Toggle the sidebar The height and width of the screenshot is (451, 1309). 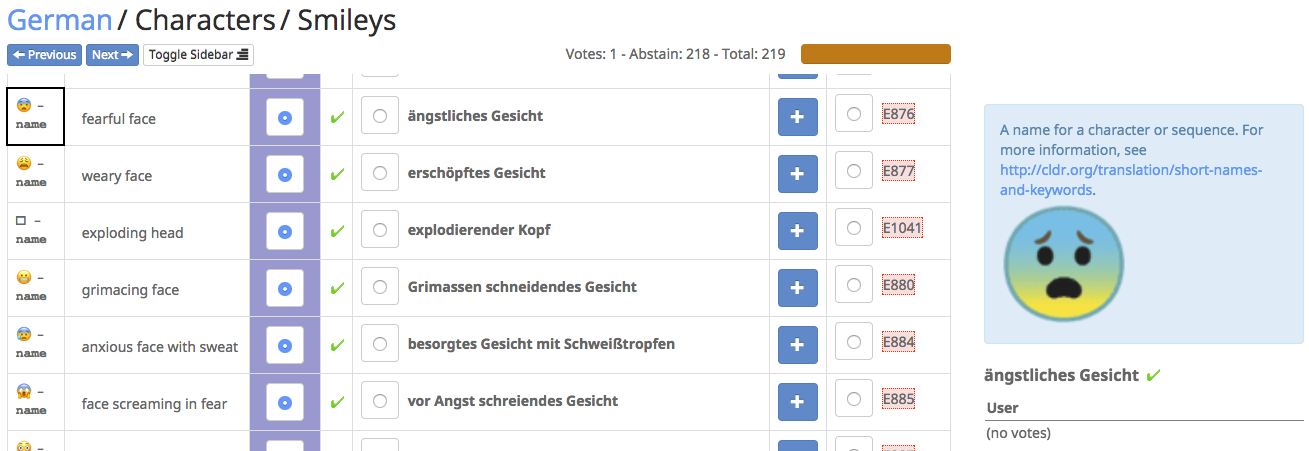click(200, 55)
